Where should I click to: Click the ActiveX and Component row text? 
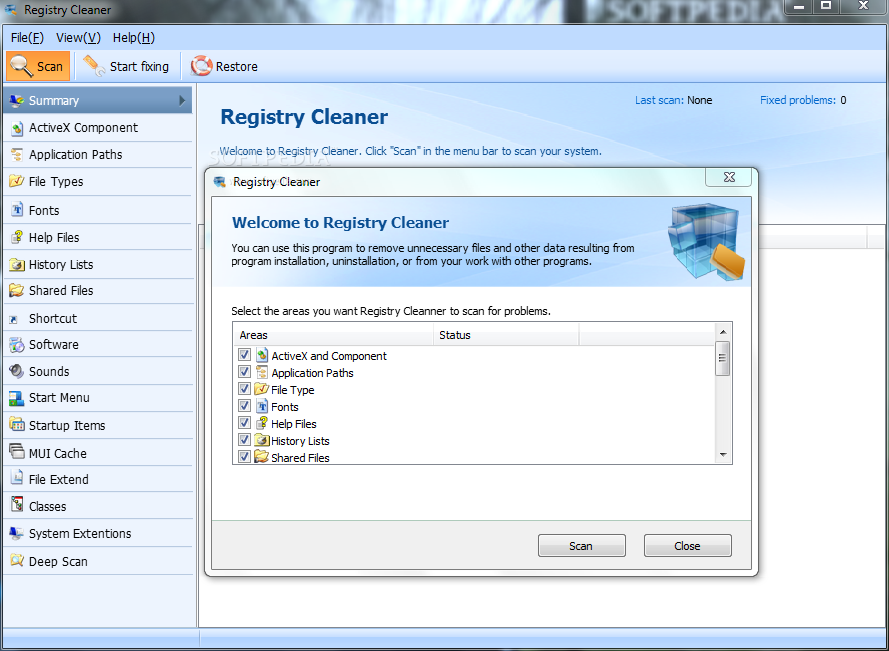[x=329, y=356]
